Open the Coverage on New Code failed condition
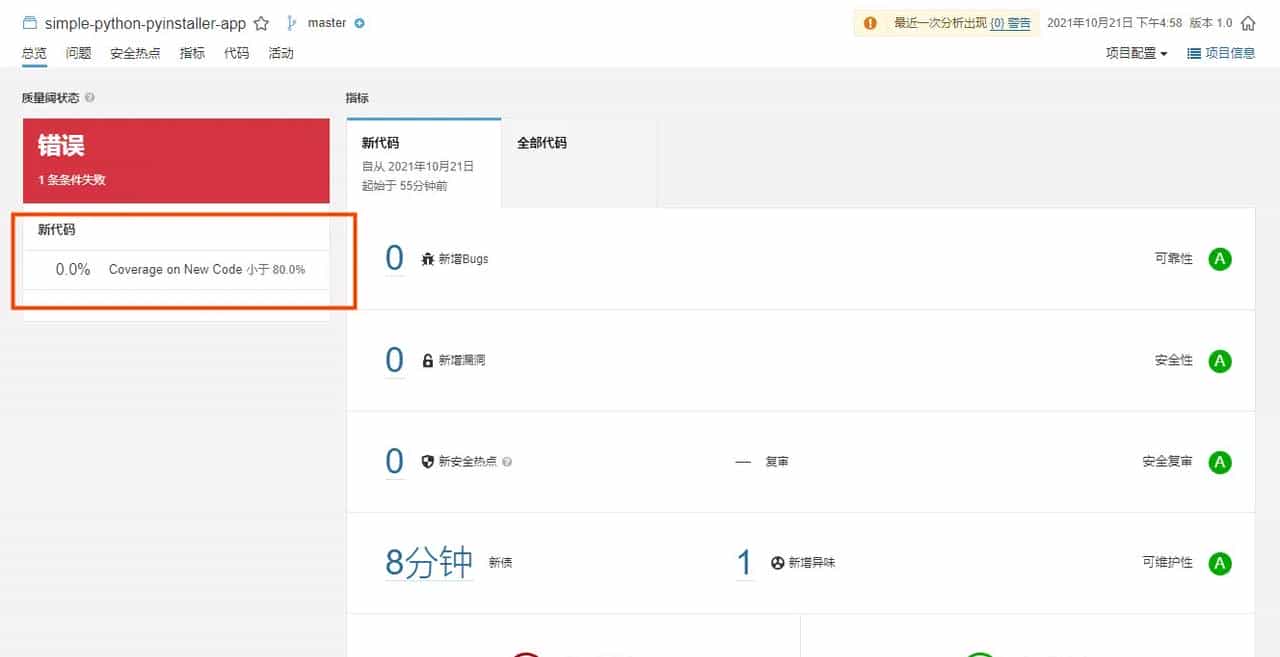This screenshot has width=1280, height=657. tap(175, 269)
